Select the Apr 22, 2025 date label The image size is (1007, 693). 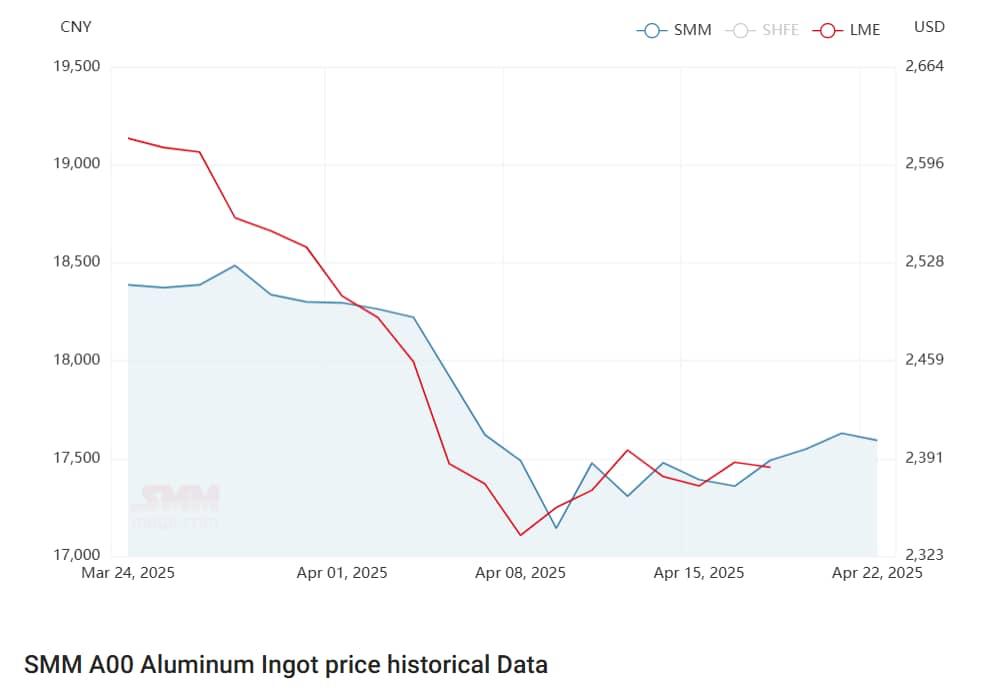[x=877, y=573]
